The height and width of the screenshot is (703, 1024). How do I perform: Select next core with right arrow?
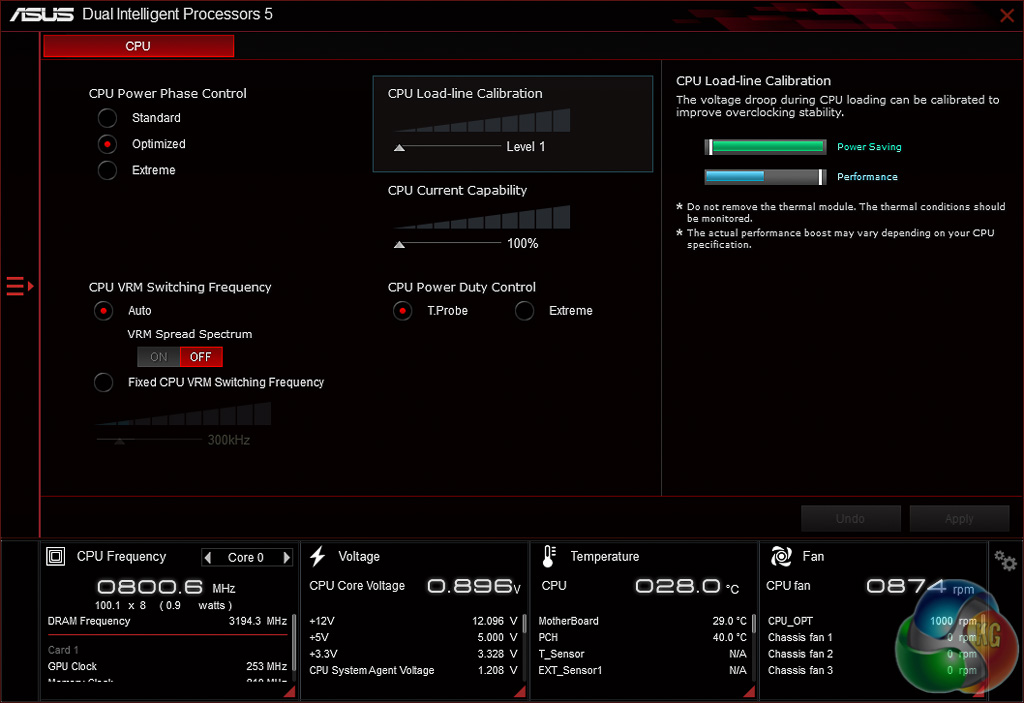286,557
